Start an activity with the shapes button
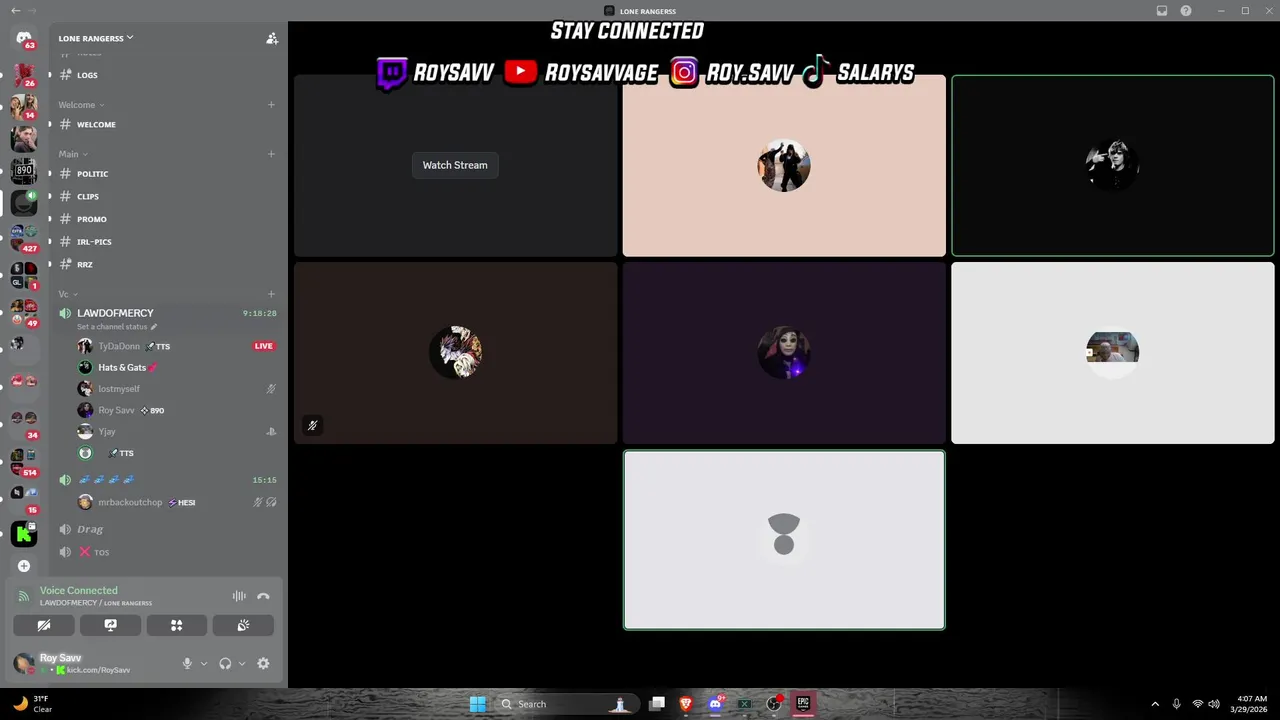Screen dimensions: 1280x720 click(176, 625)
